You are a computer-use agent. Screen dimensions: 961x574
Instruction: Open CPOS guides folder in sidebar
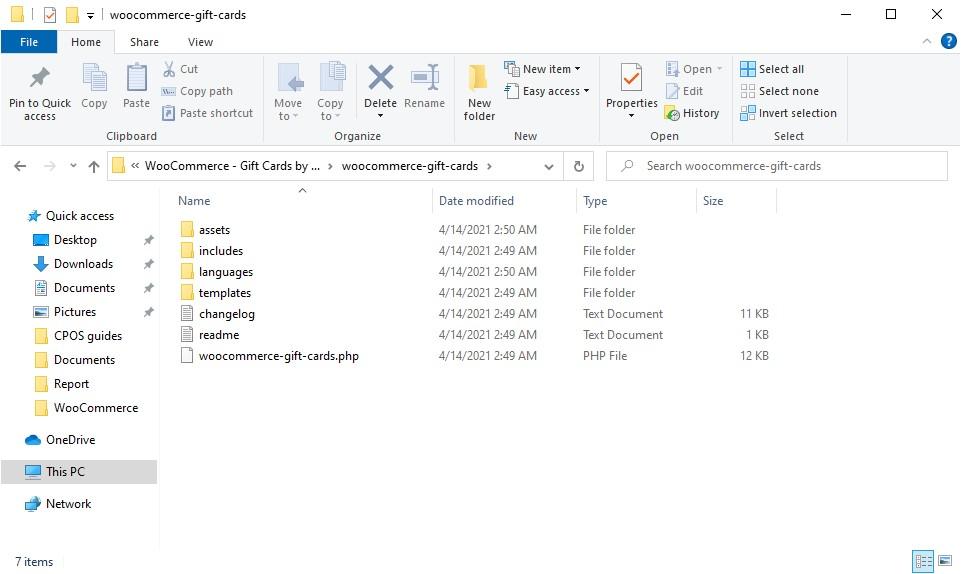(88, 336)
